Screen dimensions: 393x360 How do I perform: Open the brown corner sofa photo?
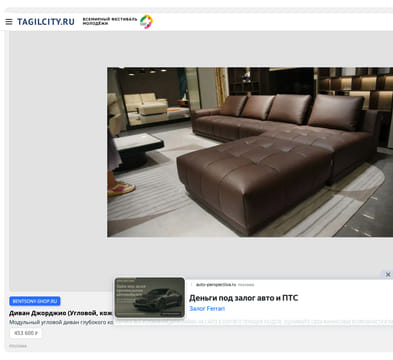point(250,152)
